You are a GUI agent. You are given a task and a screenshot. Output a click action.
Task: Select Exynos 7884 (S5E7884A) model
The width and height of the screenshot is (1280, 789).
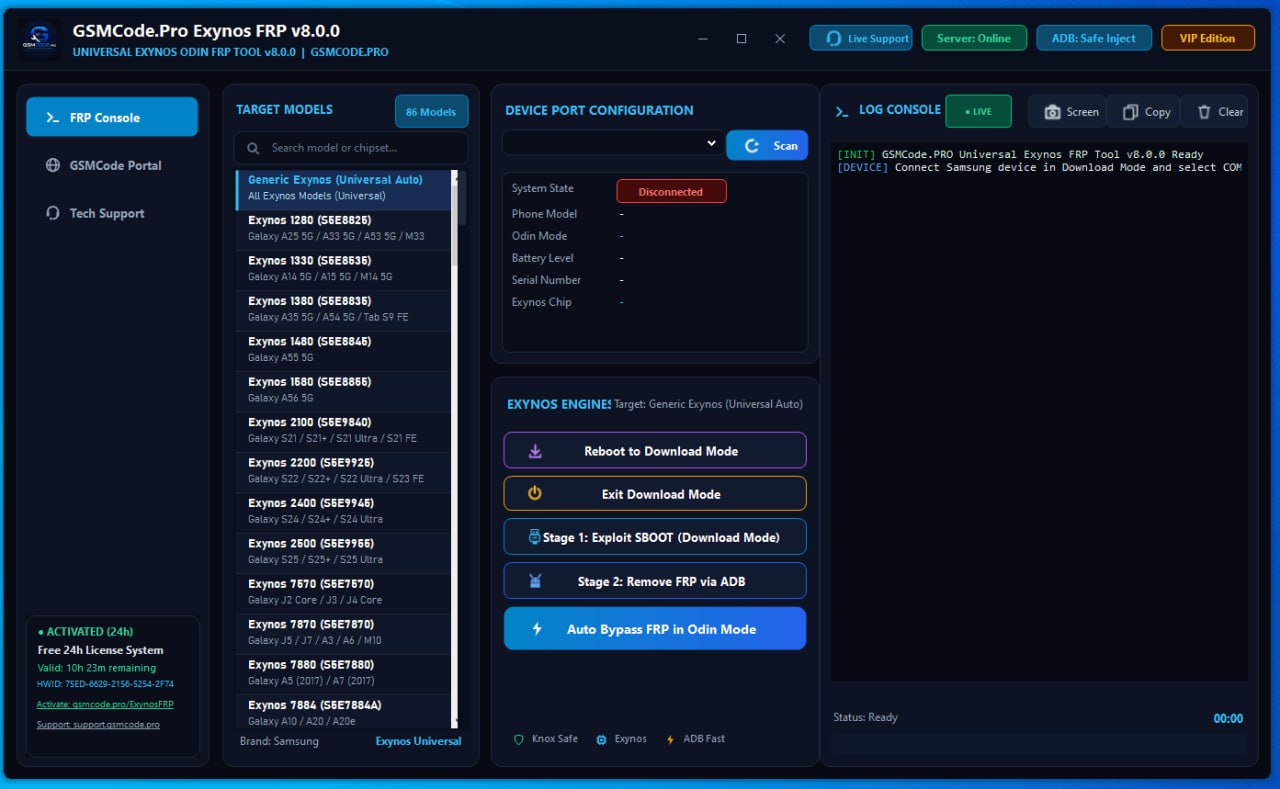click(343, 711)
